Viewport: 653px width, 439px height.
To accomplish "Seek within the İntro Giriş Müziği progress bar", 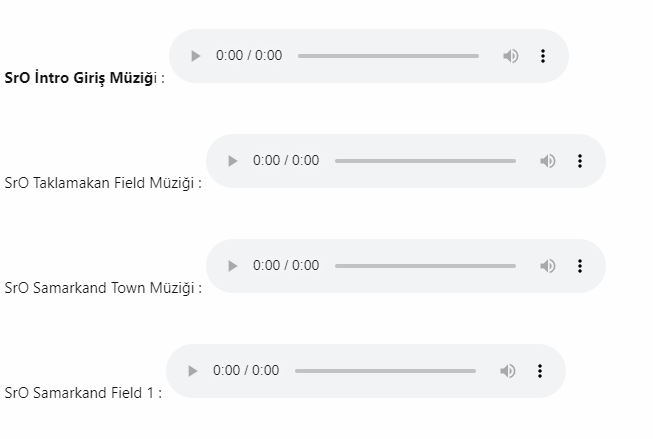I will 388,56.
